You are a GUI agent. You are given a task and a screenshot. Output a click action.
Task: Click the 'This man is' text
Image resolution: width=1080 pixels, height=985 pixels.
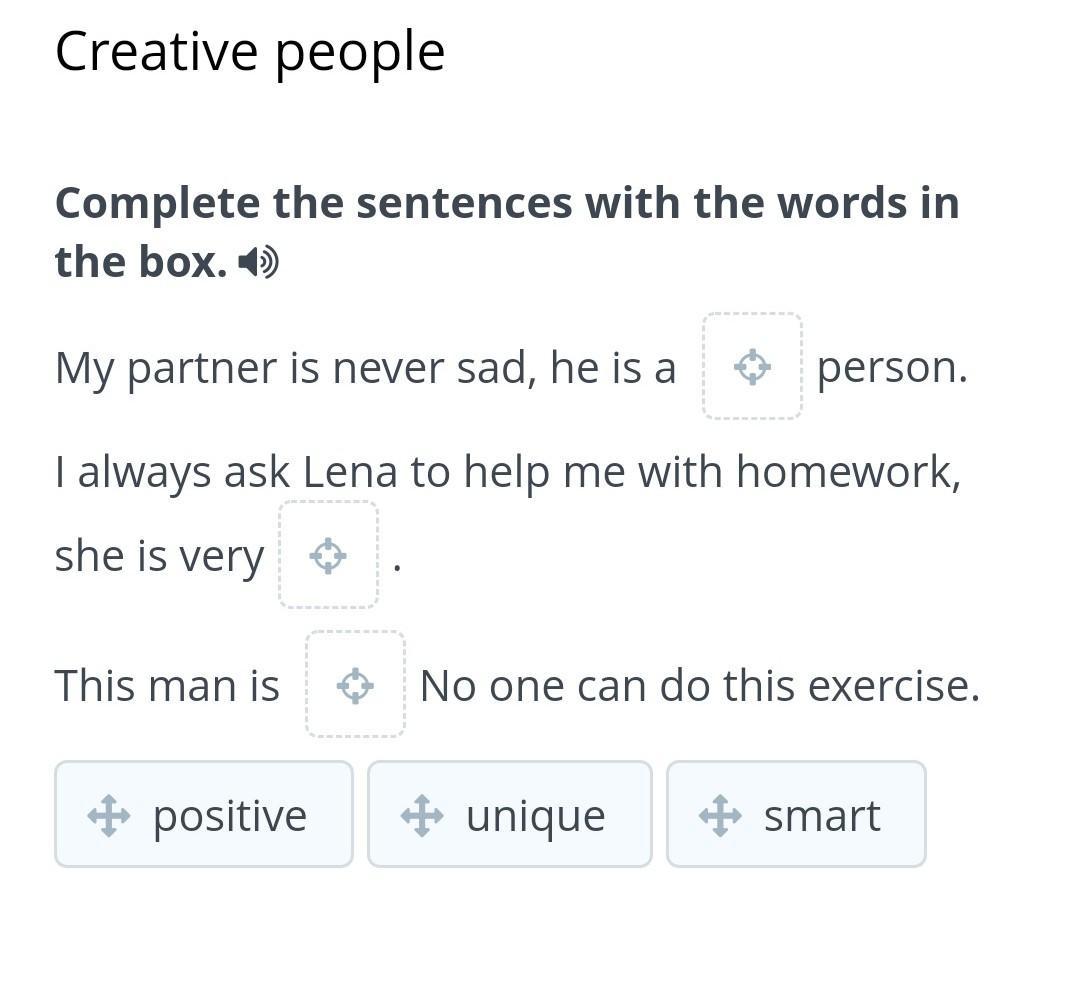[167, 686]
